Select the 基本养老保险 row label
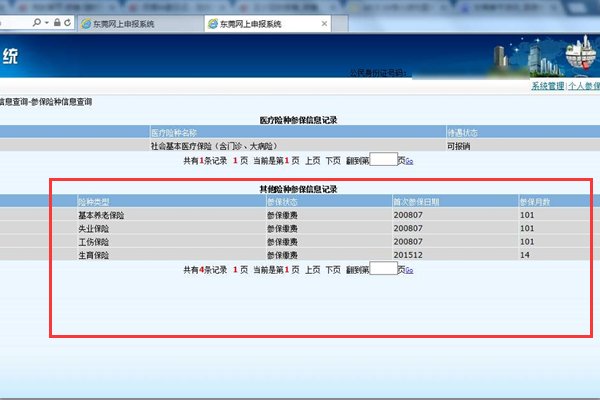Viewport: 600px width, 400px height. [x=101, y=215]
